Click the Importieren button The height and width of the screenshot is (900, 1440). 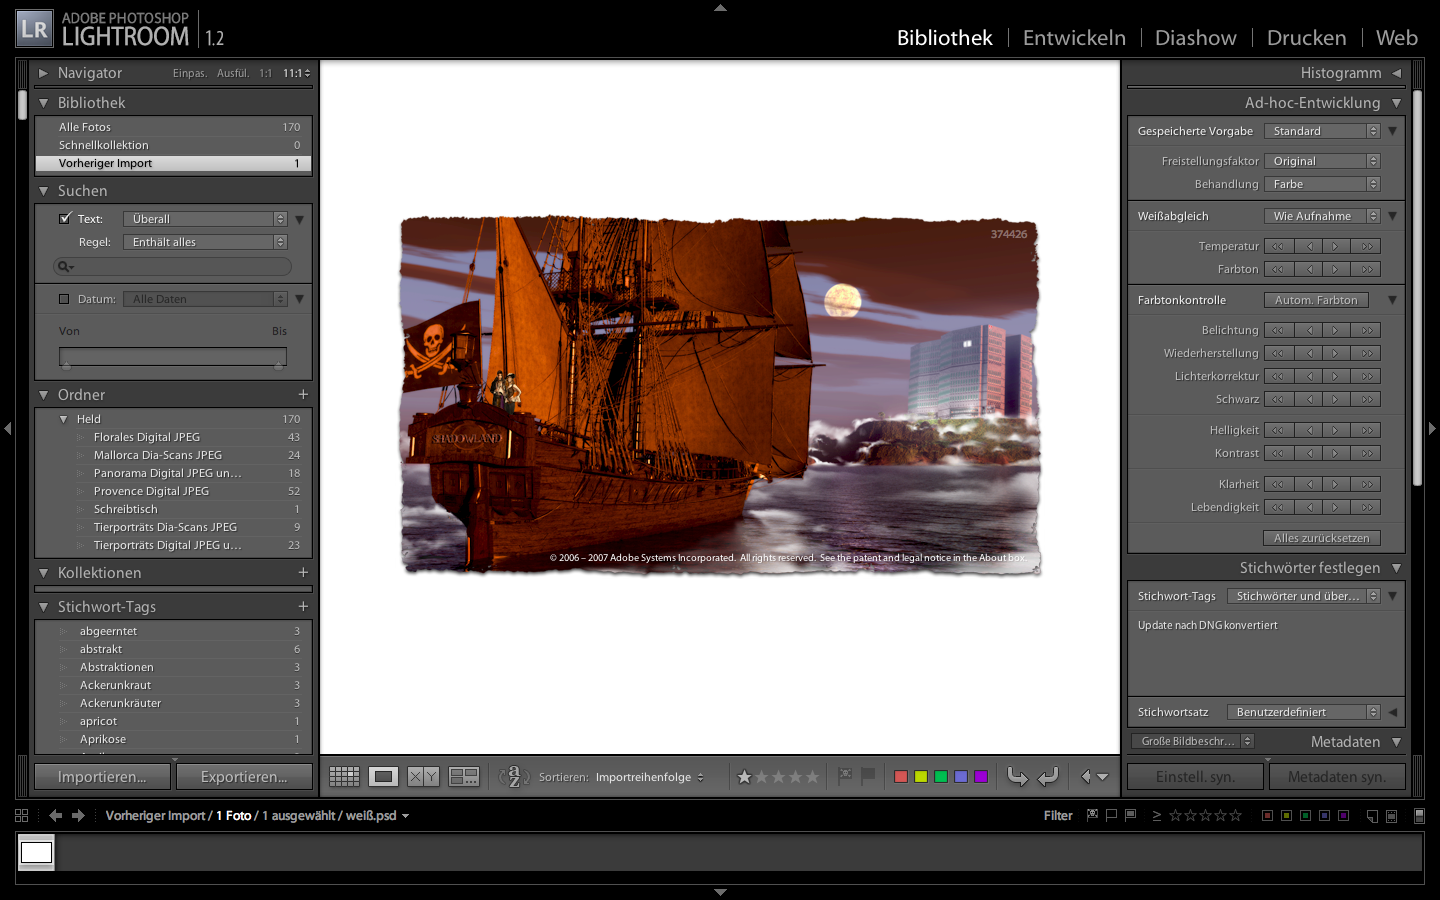[102, 777]
